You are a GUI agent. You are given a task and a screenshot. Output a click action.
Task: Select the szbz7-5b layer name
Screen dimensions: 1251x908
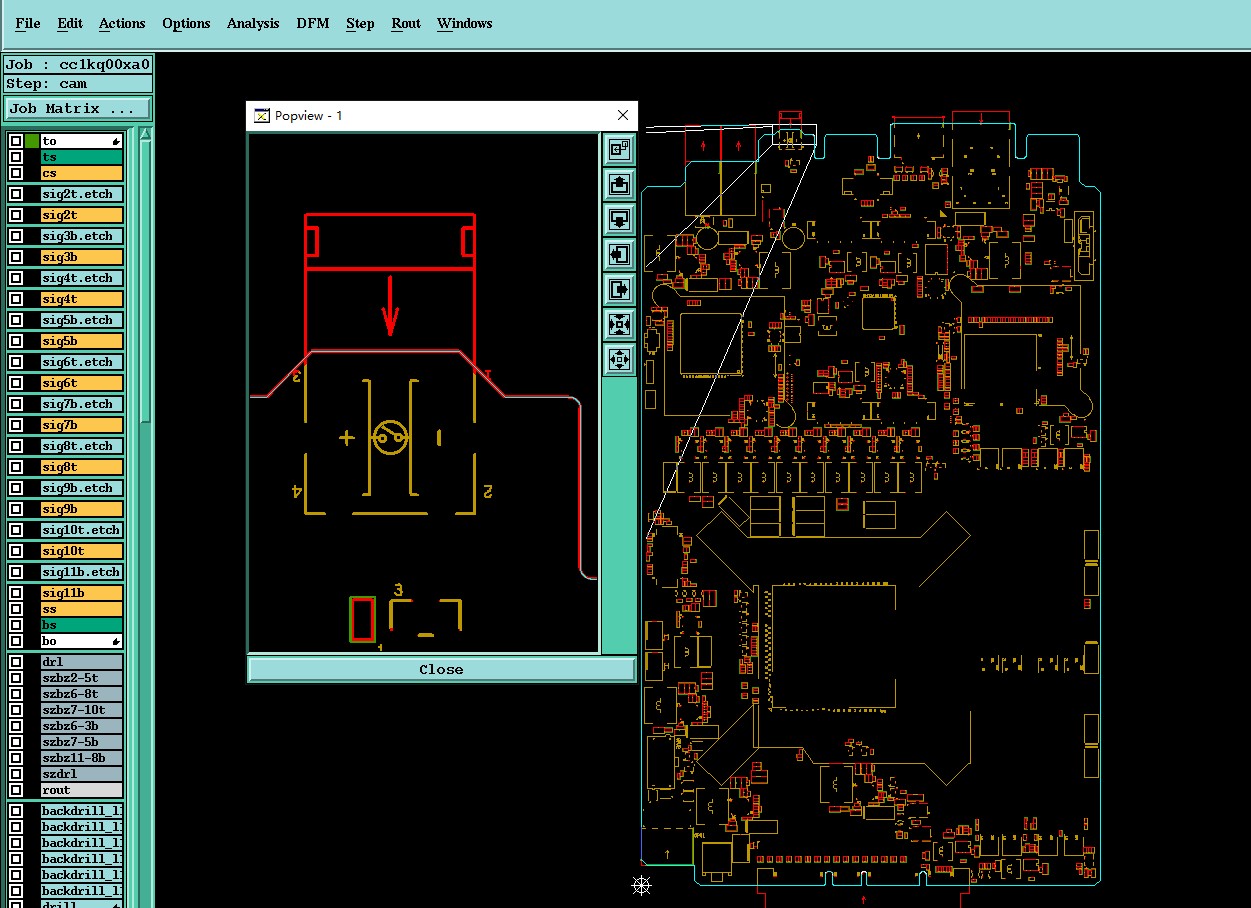coord(82,742)
